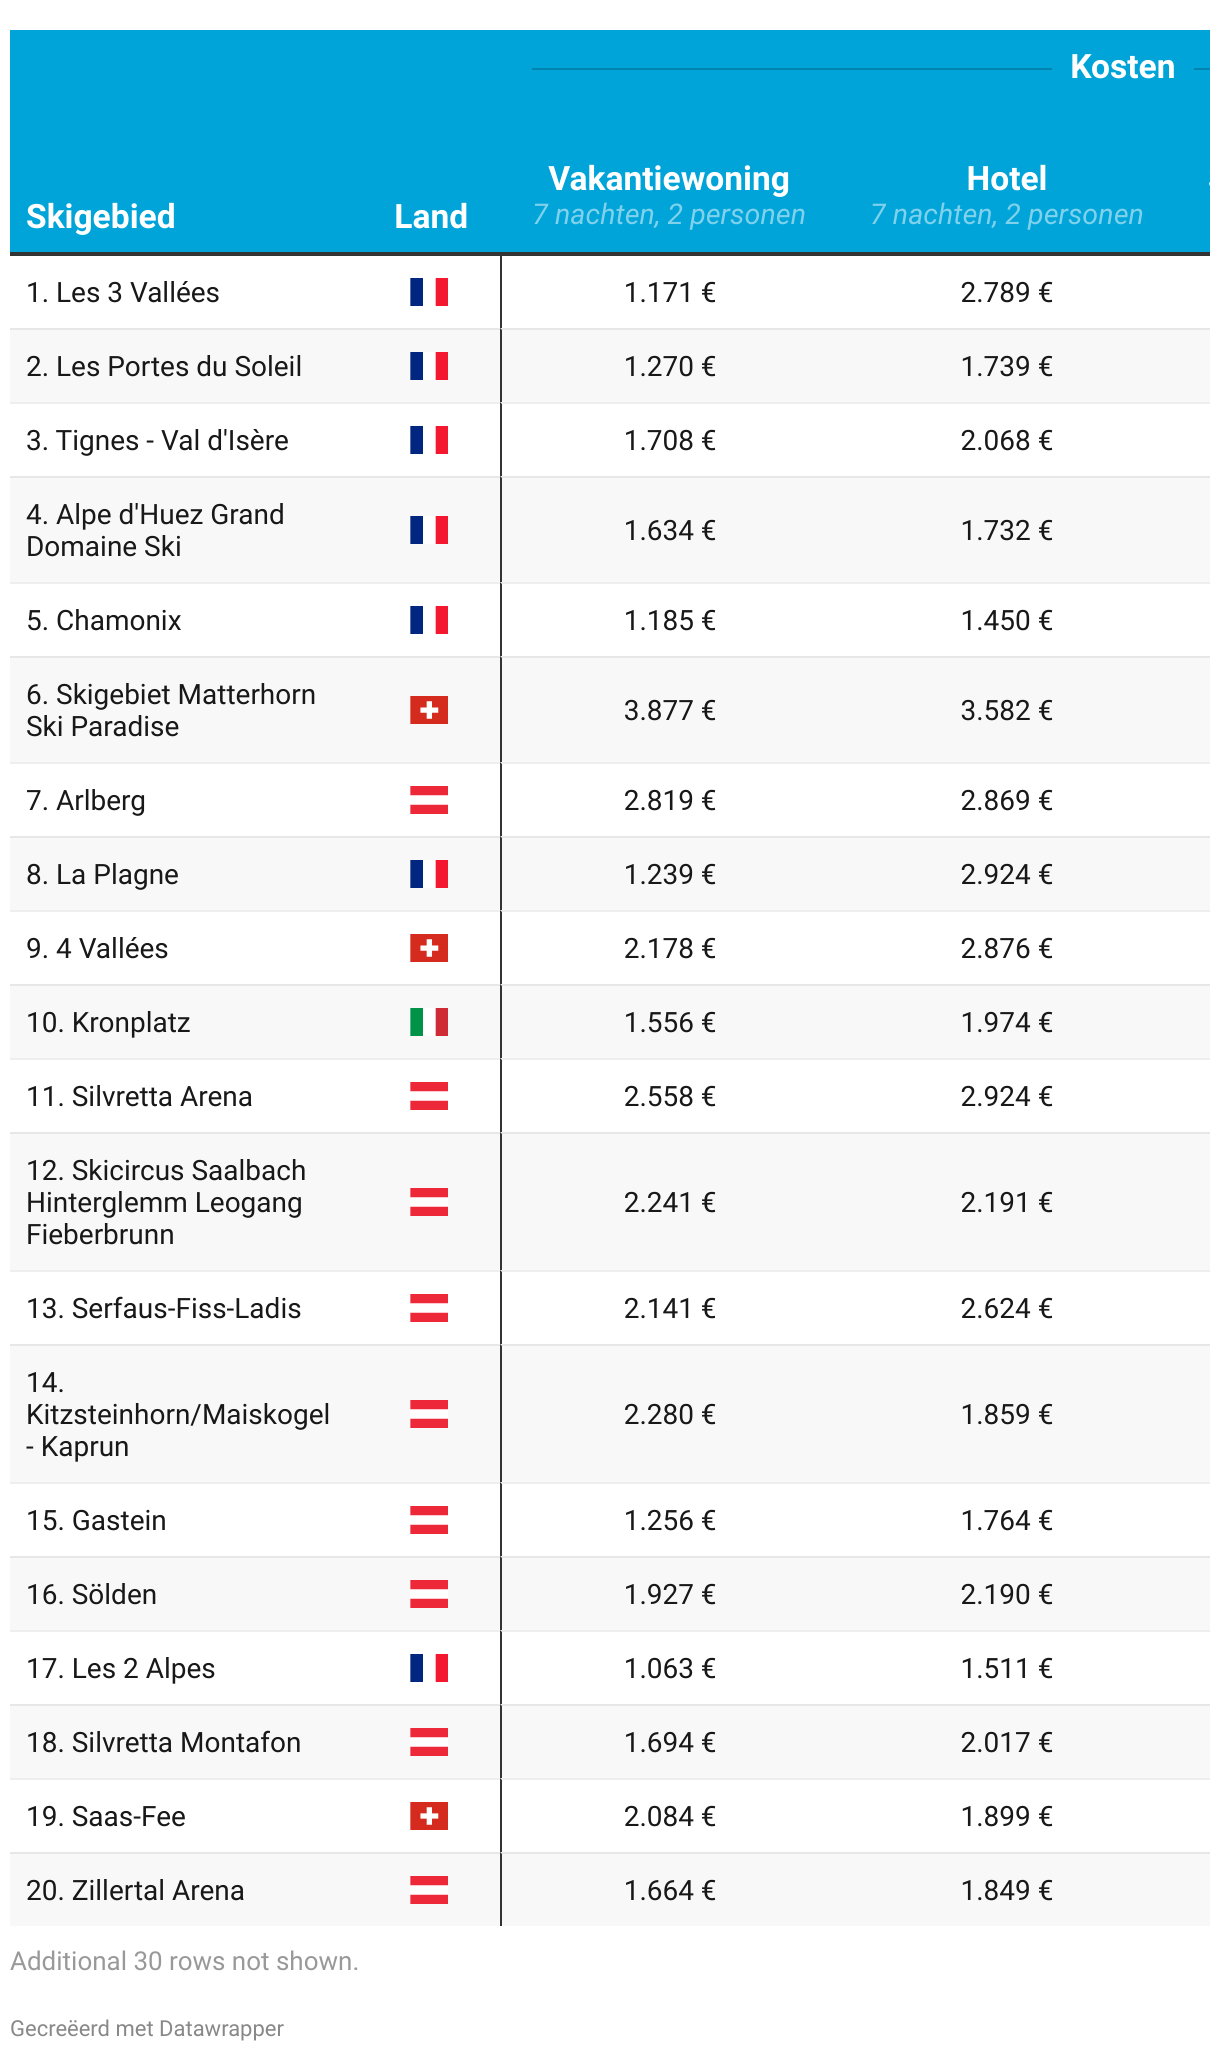Select the Serfaus-Fiss-Ladis row name
This screenshot has width=1220, height=2052.
click(163, 1308)
